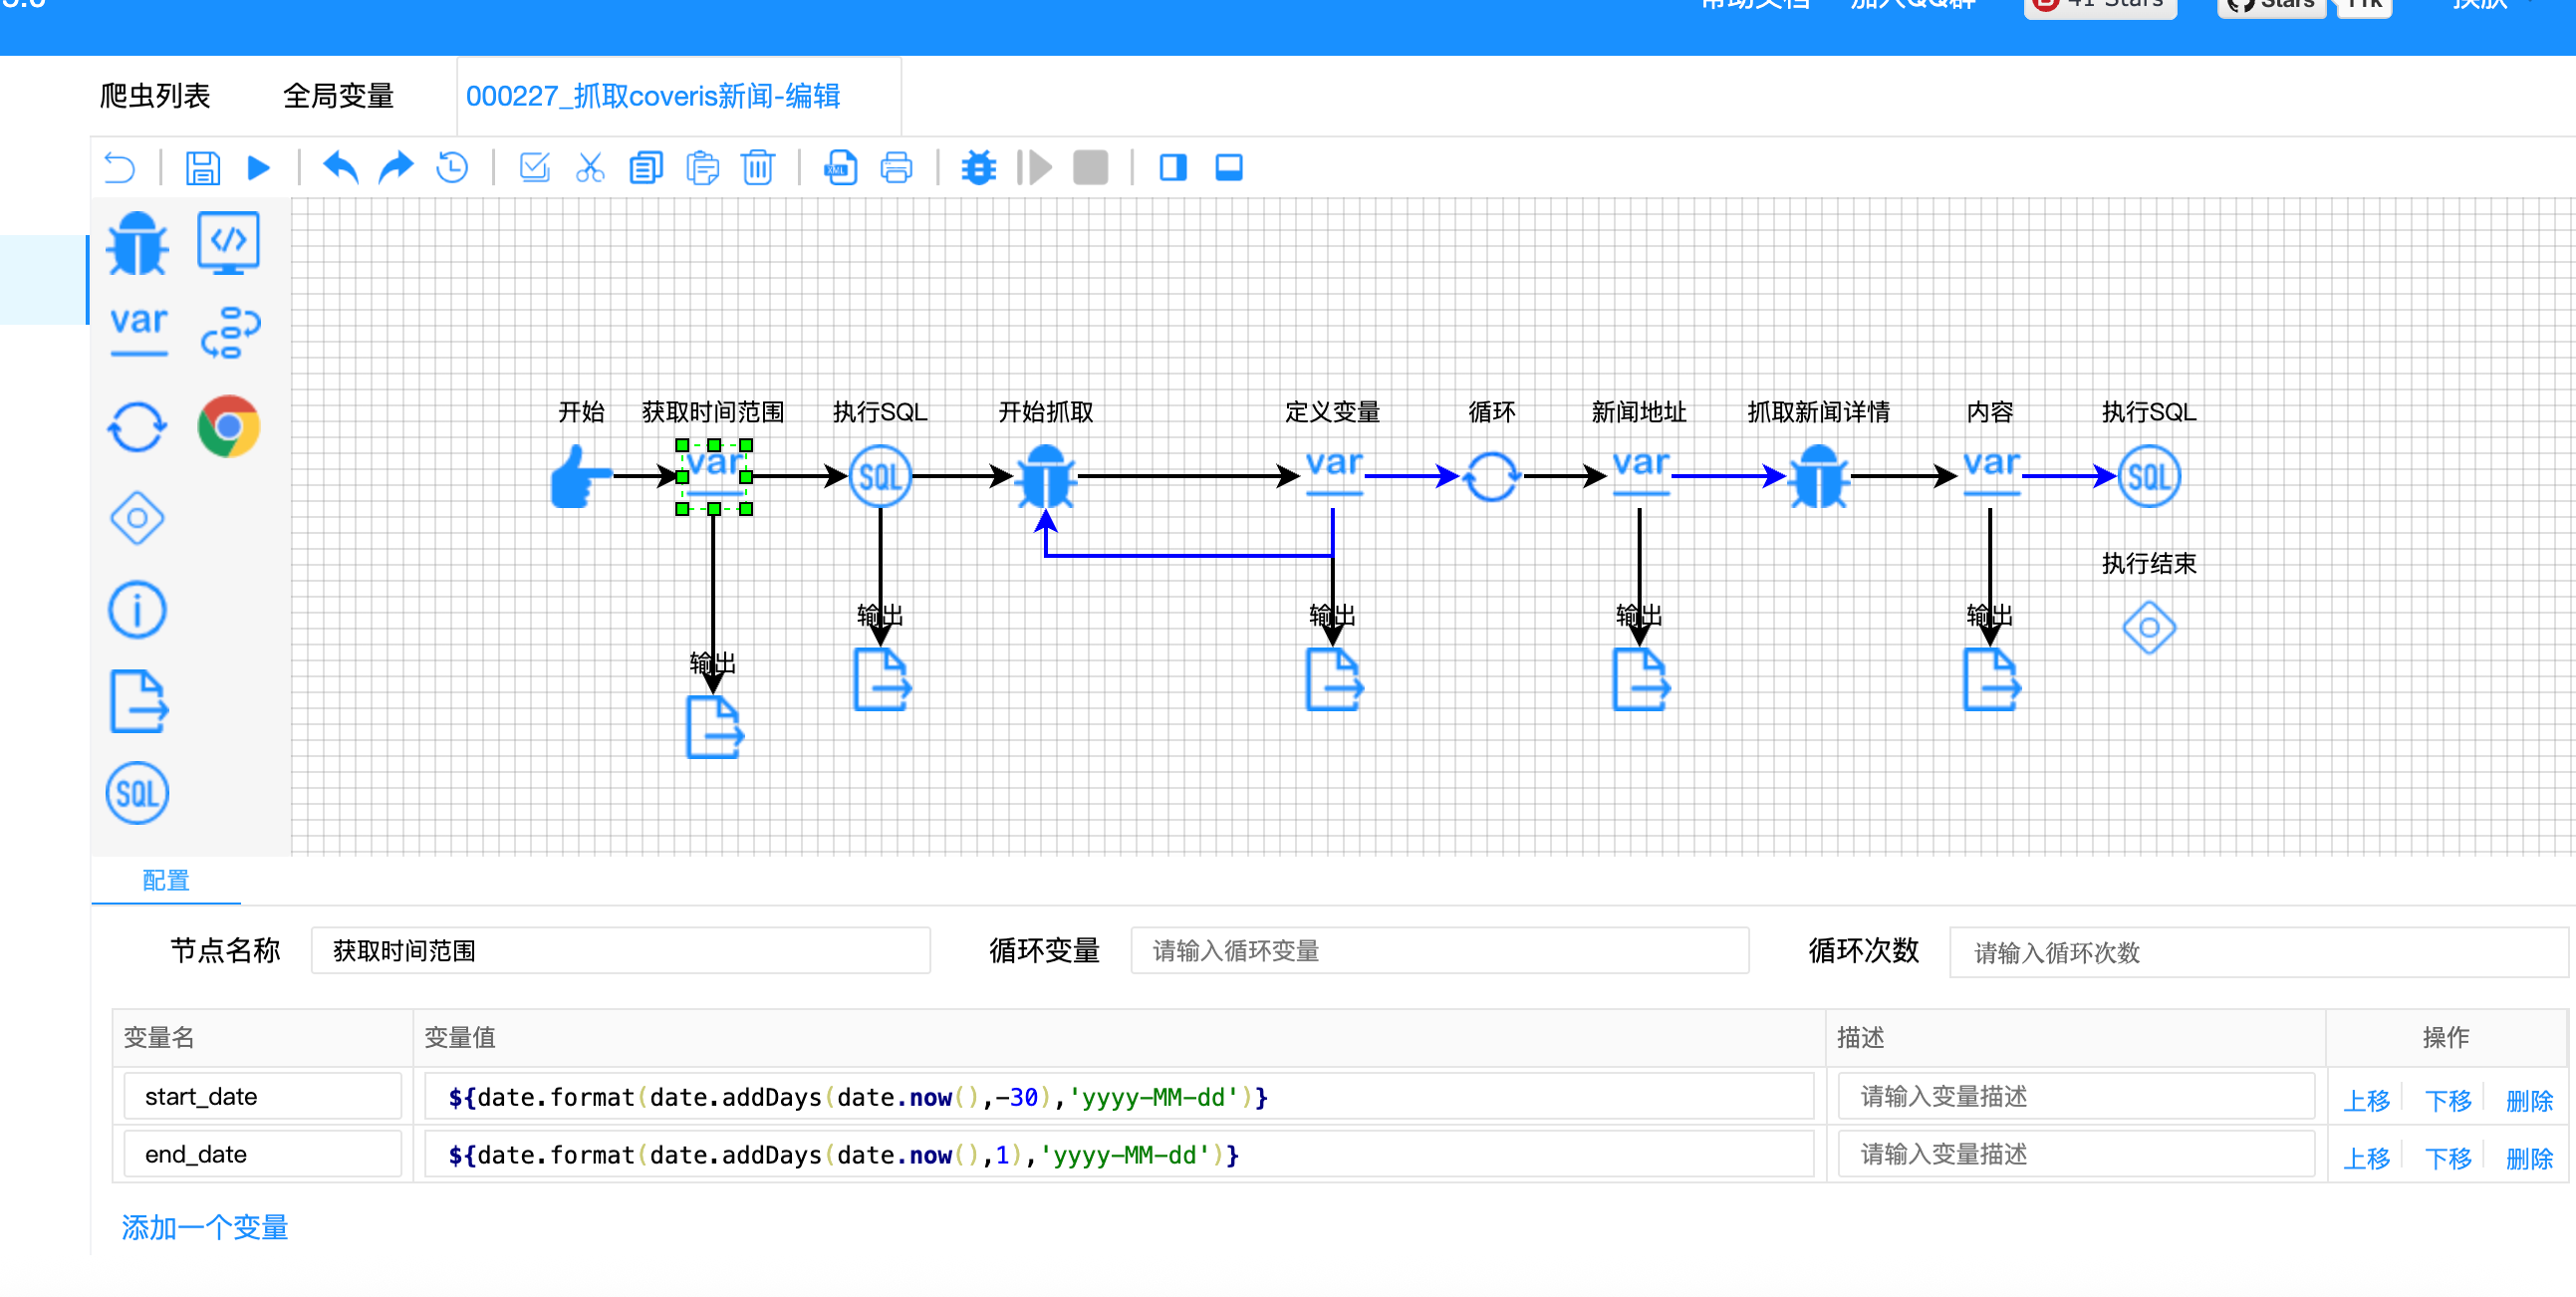Click 添加一个变量 to add a variable

(204, 1228)
